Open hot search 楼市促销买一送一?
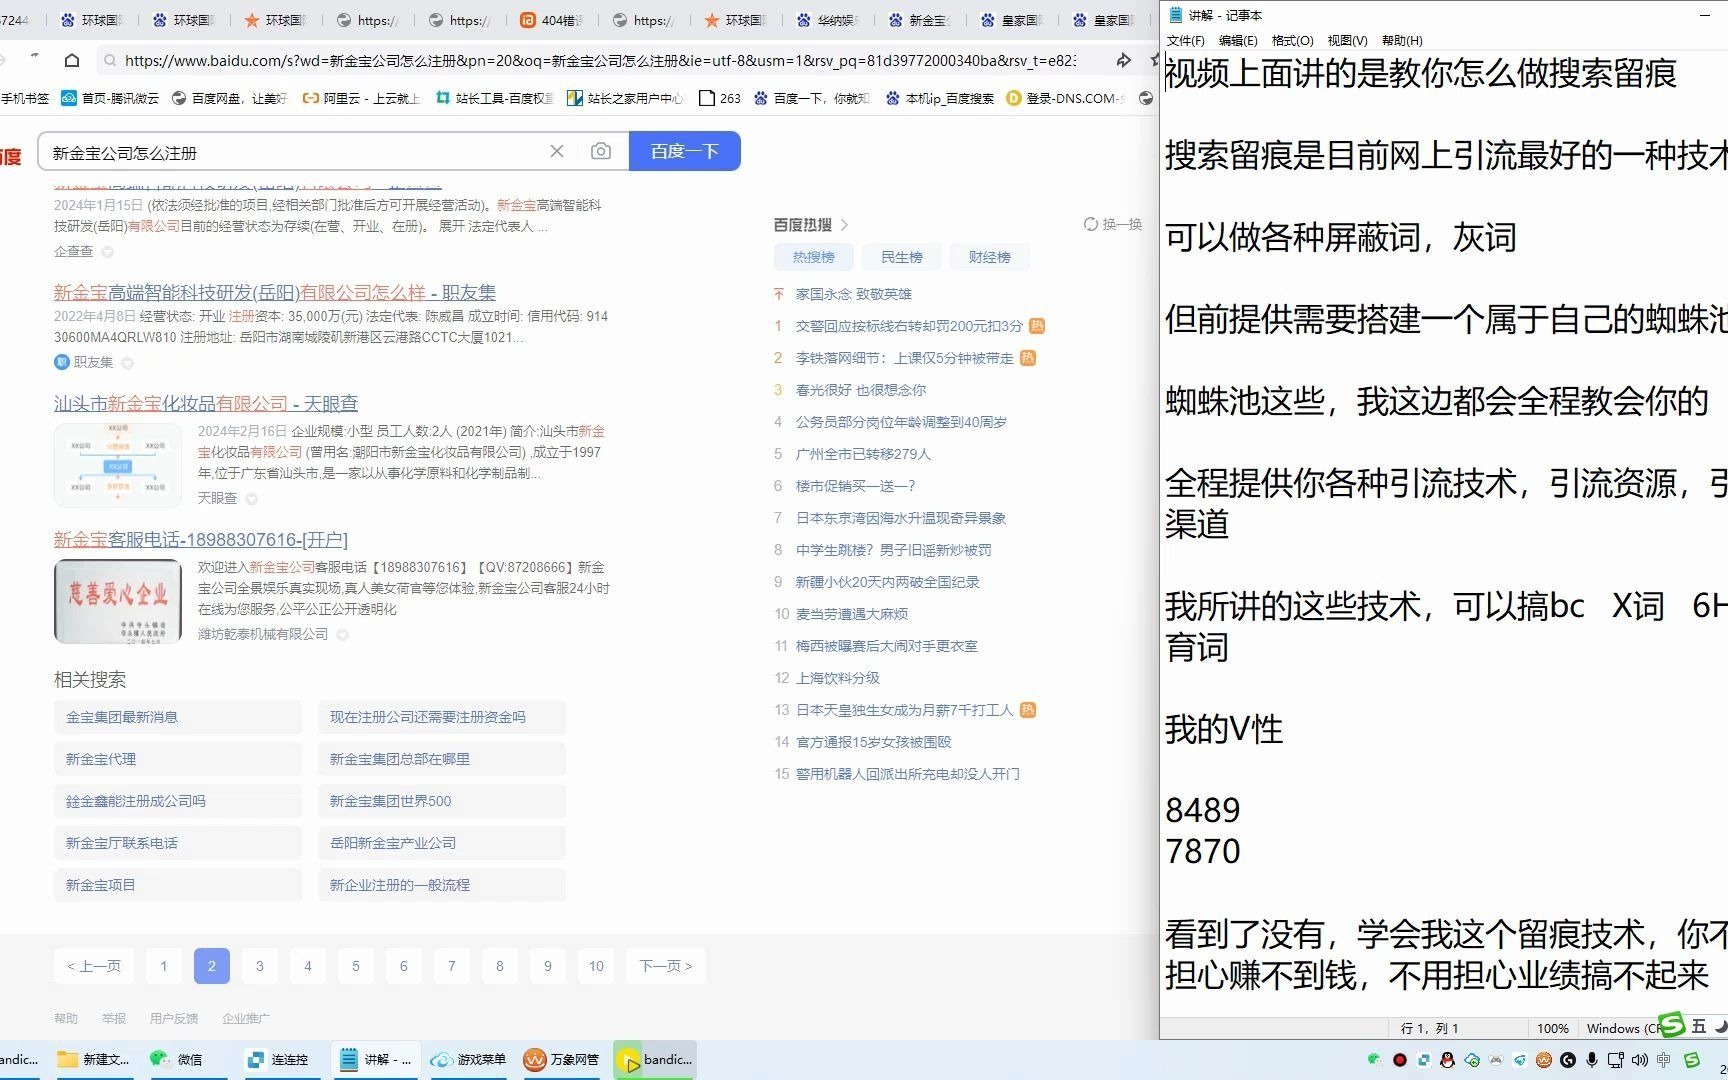Image resolution: width=1728 pixels, height=1080 pixels. coord(855,486)
